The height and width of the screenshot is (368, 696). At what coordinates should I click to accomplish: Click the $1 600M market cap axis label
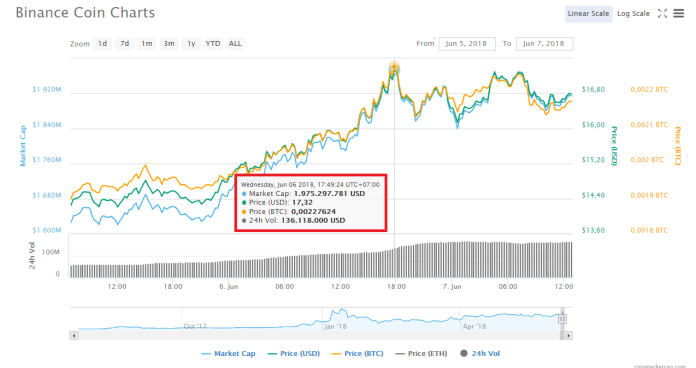[x=47, y=230]
